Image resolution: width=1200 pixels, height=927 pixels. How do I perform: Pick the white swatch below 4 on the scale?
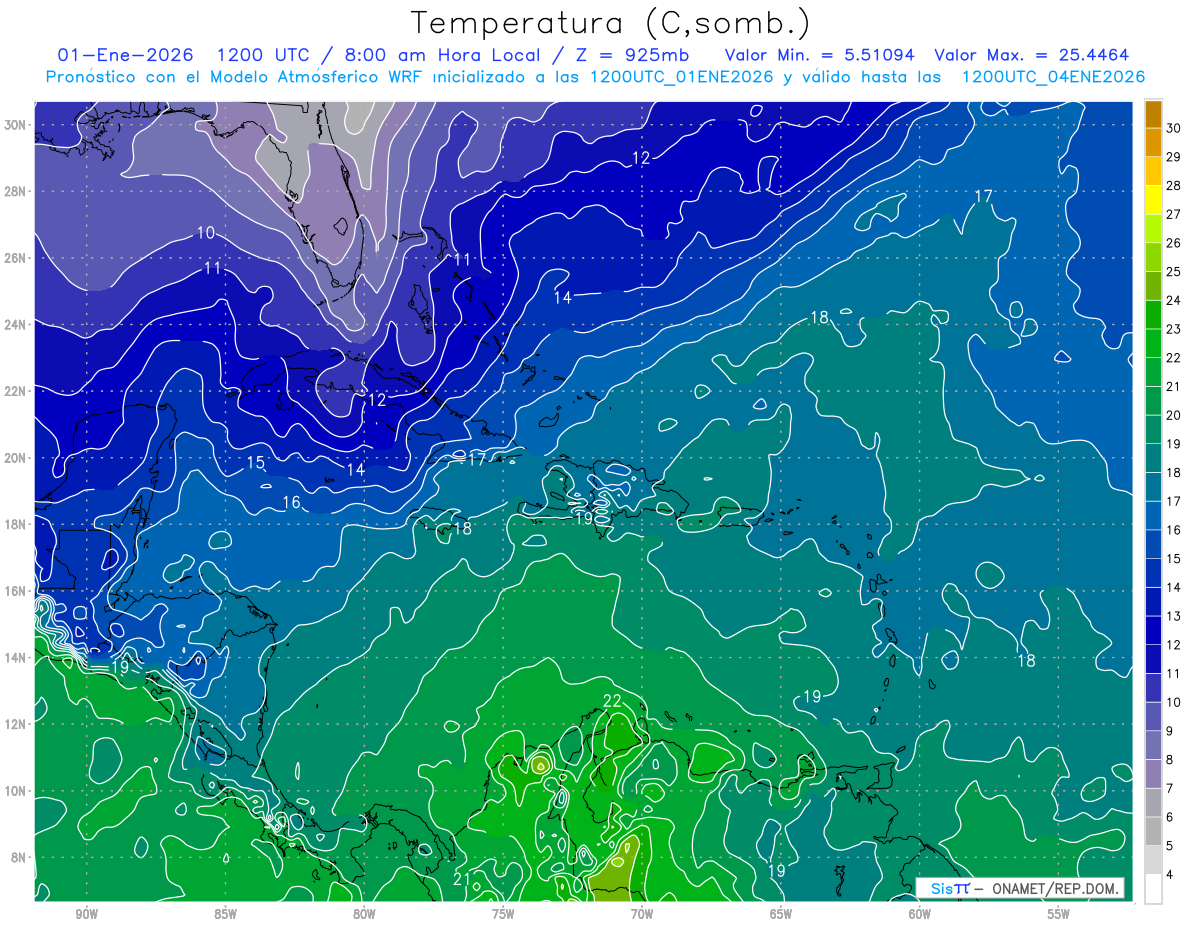[x=1153, y=888]
